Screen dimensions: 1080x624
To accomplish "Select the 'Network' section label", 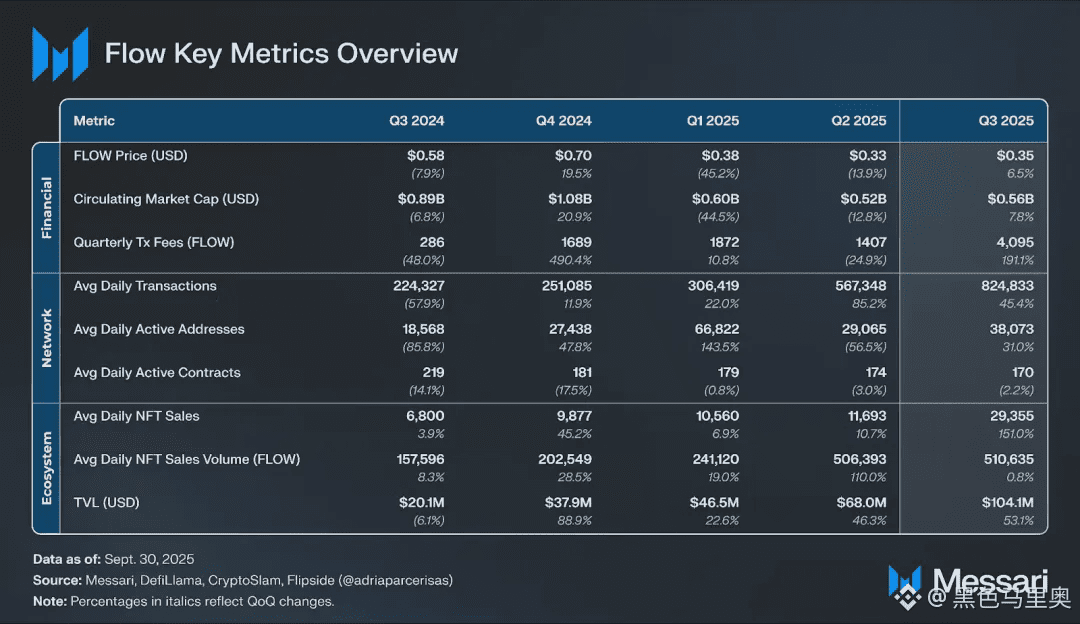I will 46,337.
